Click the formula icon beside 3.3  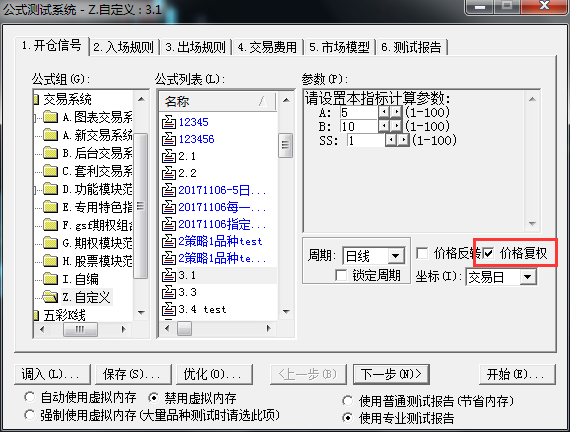[169, 292]
